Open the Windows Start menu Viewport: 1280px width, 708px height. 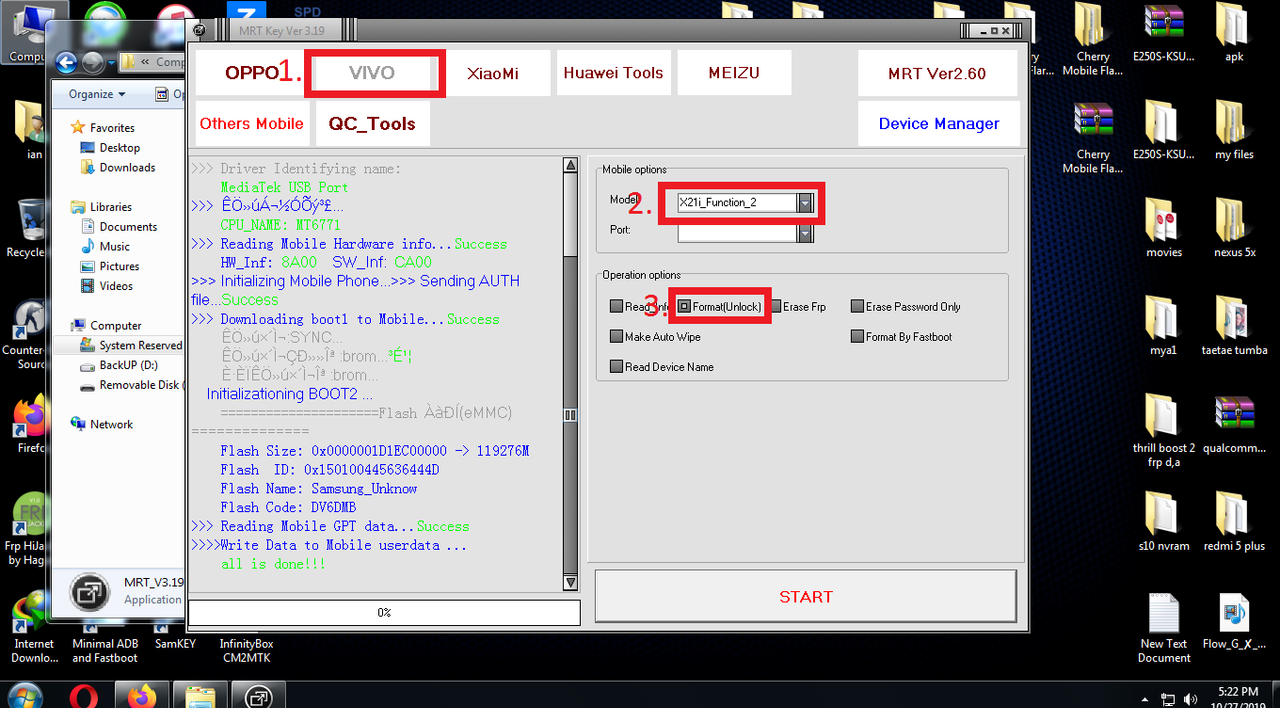click(x=24, y=696)
